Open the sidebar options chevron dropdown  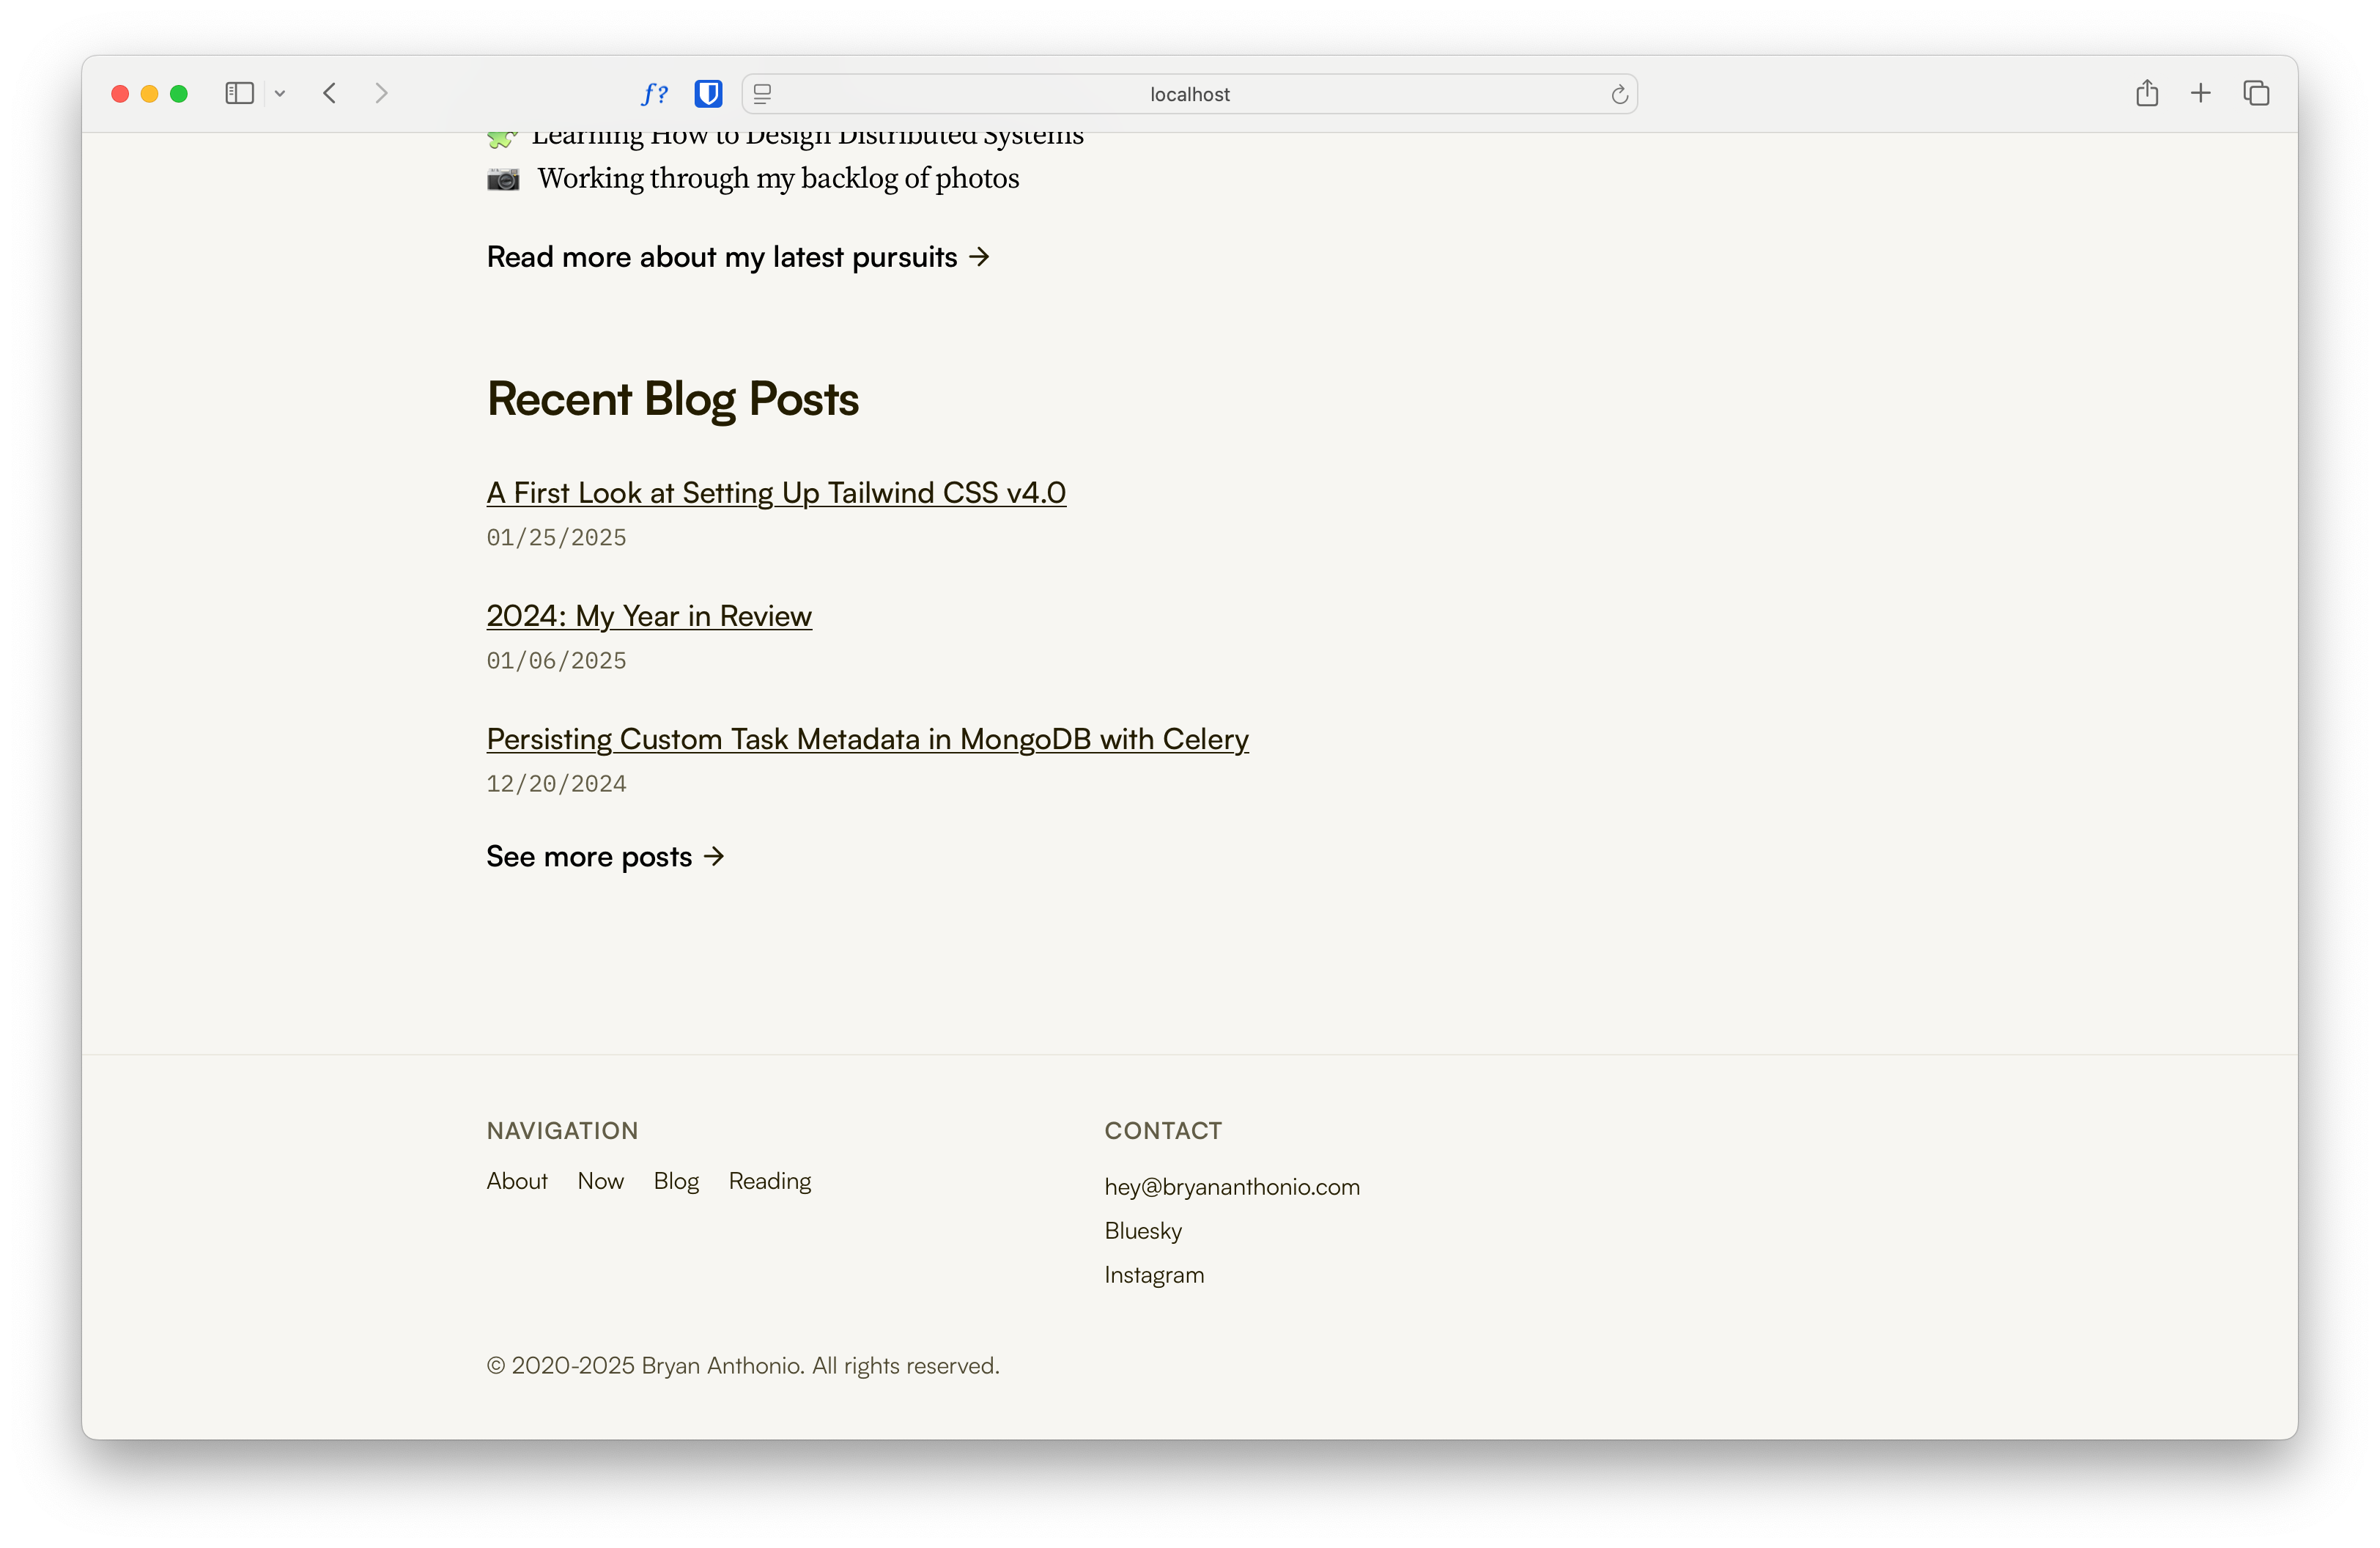[x=280, y=93]
